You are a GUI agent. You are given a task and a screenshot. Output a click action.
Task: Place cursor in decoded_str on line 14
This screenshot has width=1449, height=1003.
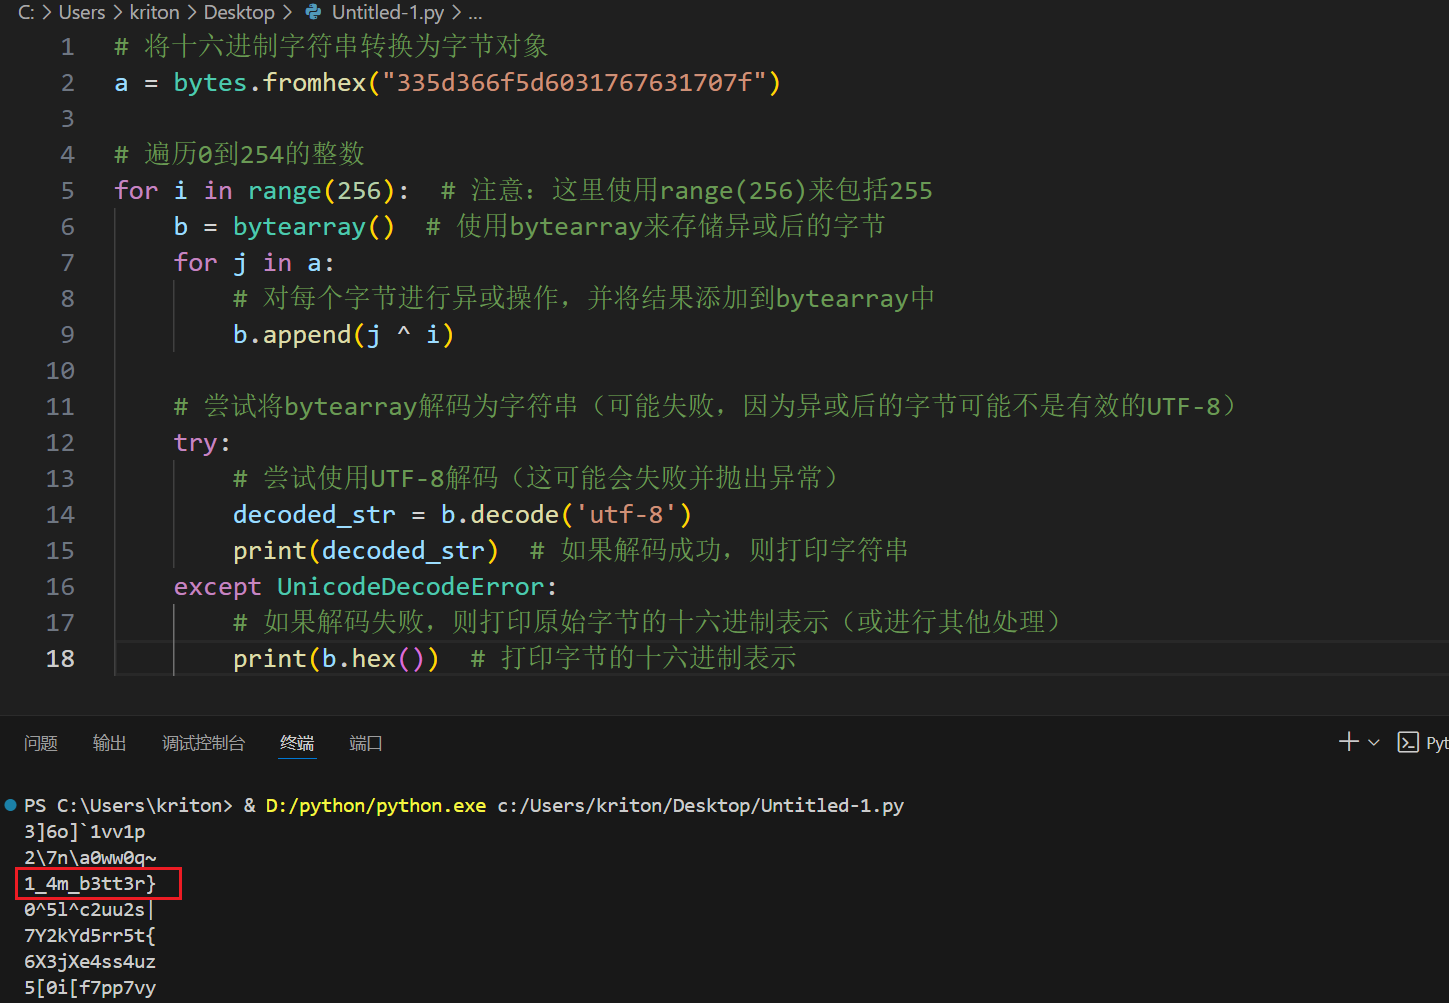tap(313, 514)
